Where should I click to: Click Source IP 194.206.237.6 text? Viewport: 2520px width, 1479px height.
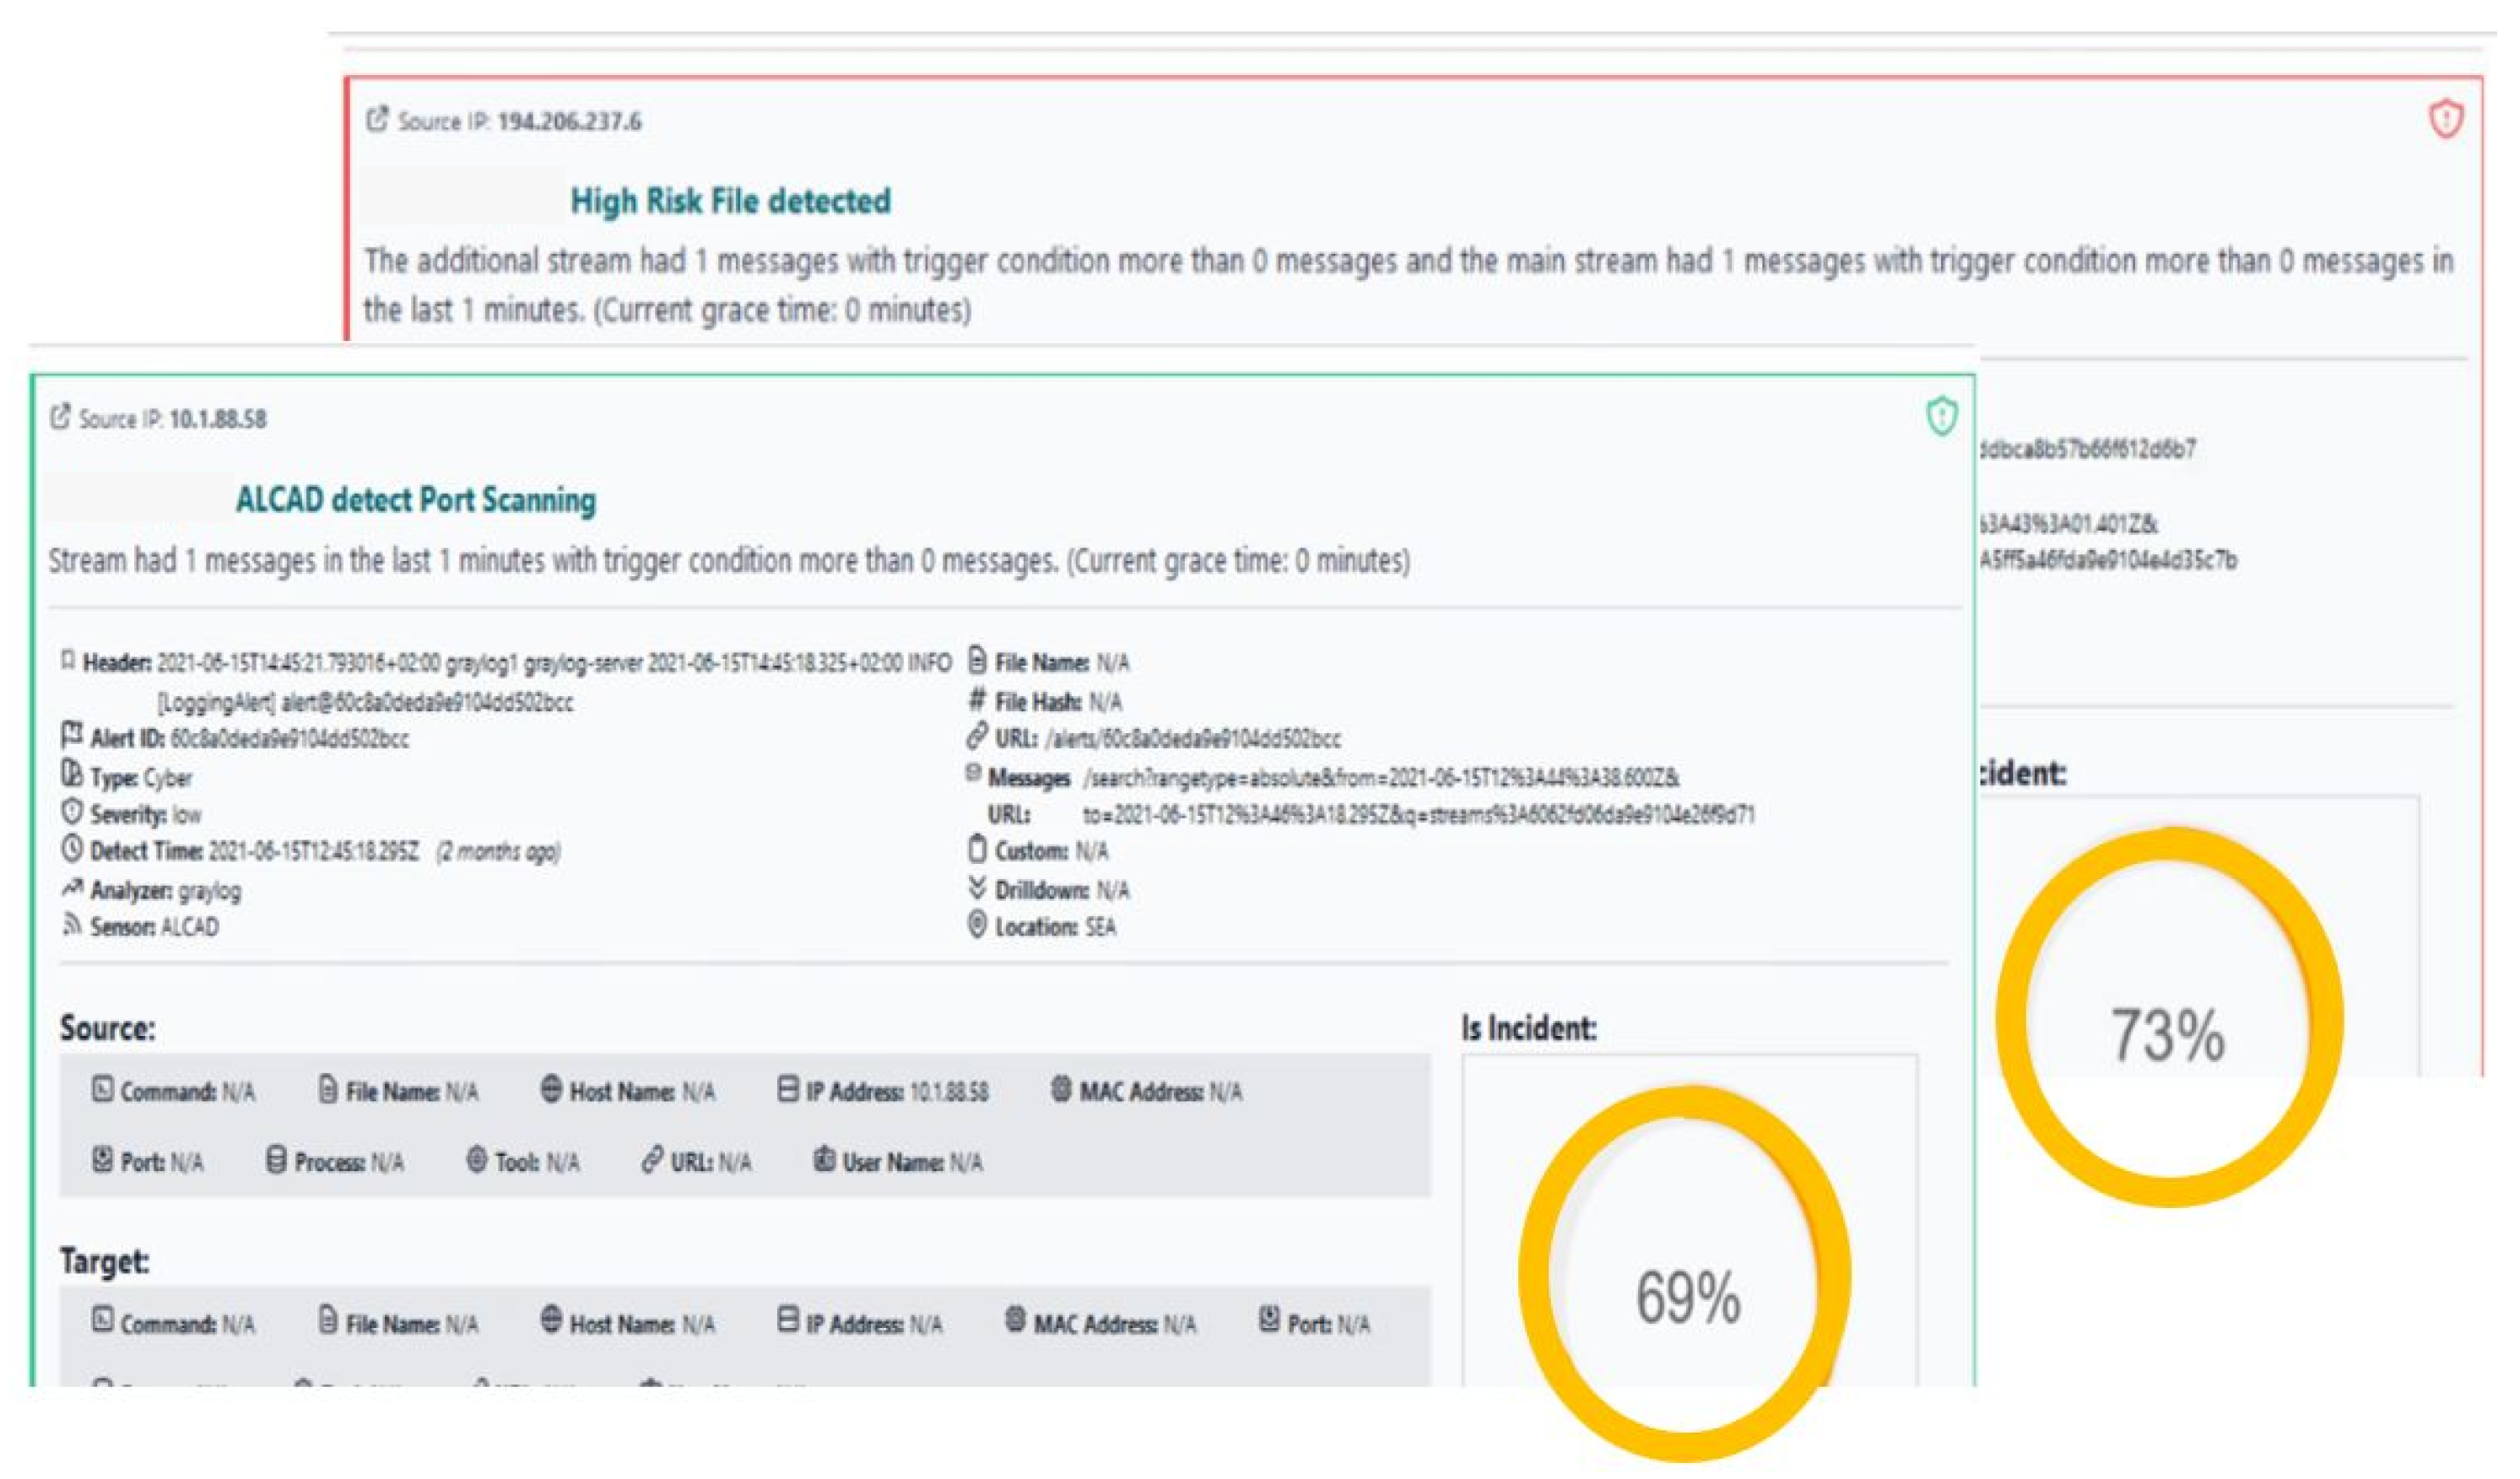pyautogui.click(x=569, y=122)
